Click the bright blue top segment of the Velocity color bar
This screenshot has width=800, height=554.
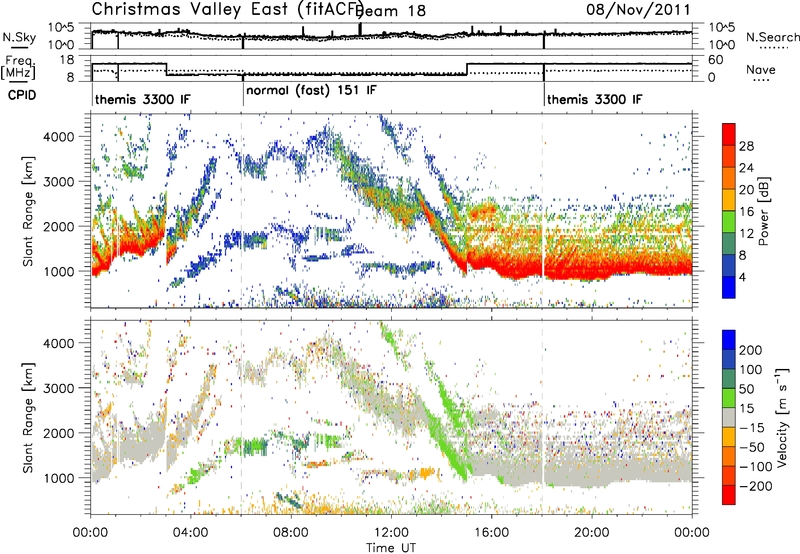tap(729, 340)
